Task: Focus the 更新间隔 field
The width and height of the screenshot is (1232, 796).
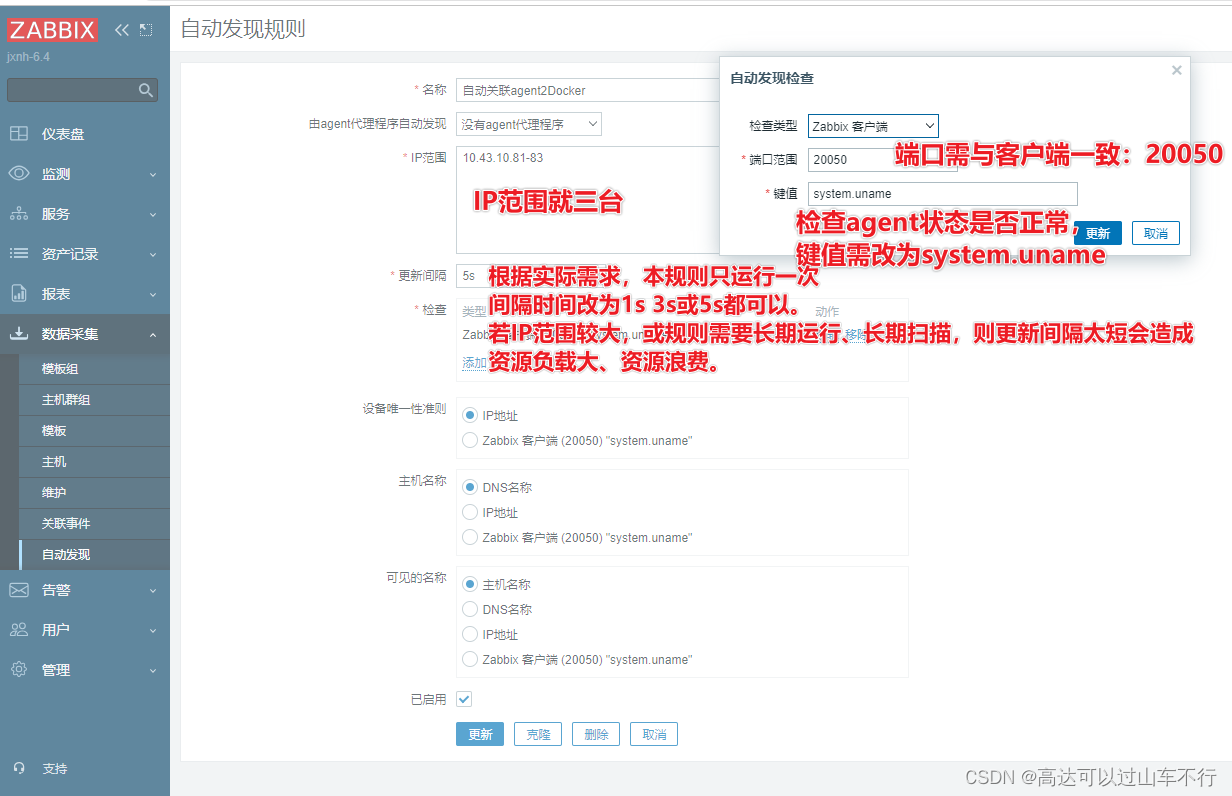Action: tap(472, 275)
